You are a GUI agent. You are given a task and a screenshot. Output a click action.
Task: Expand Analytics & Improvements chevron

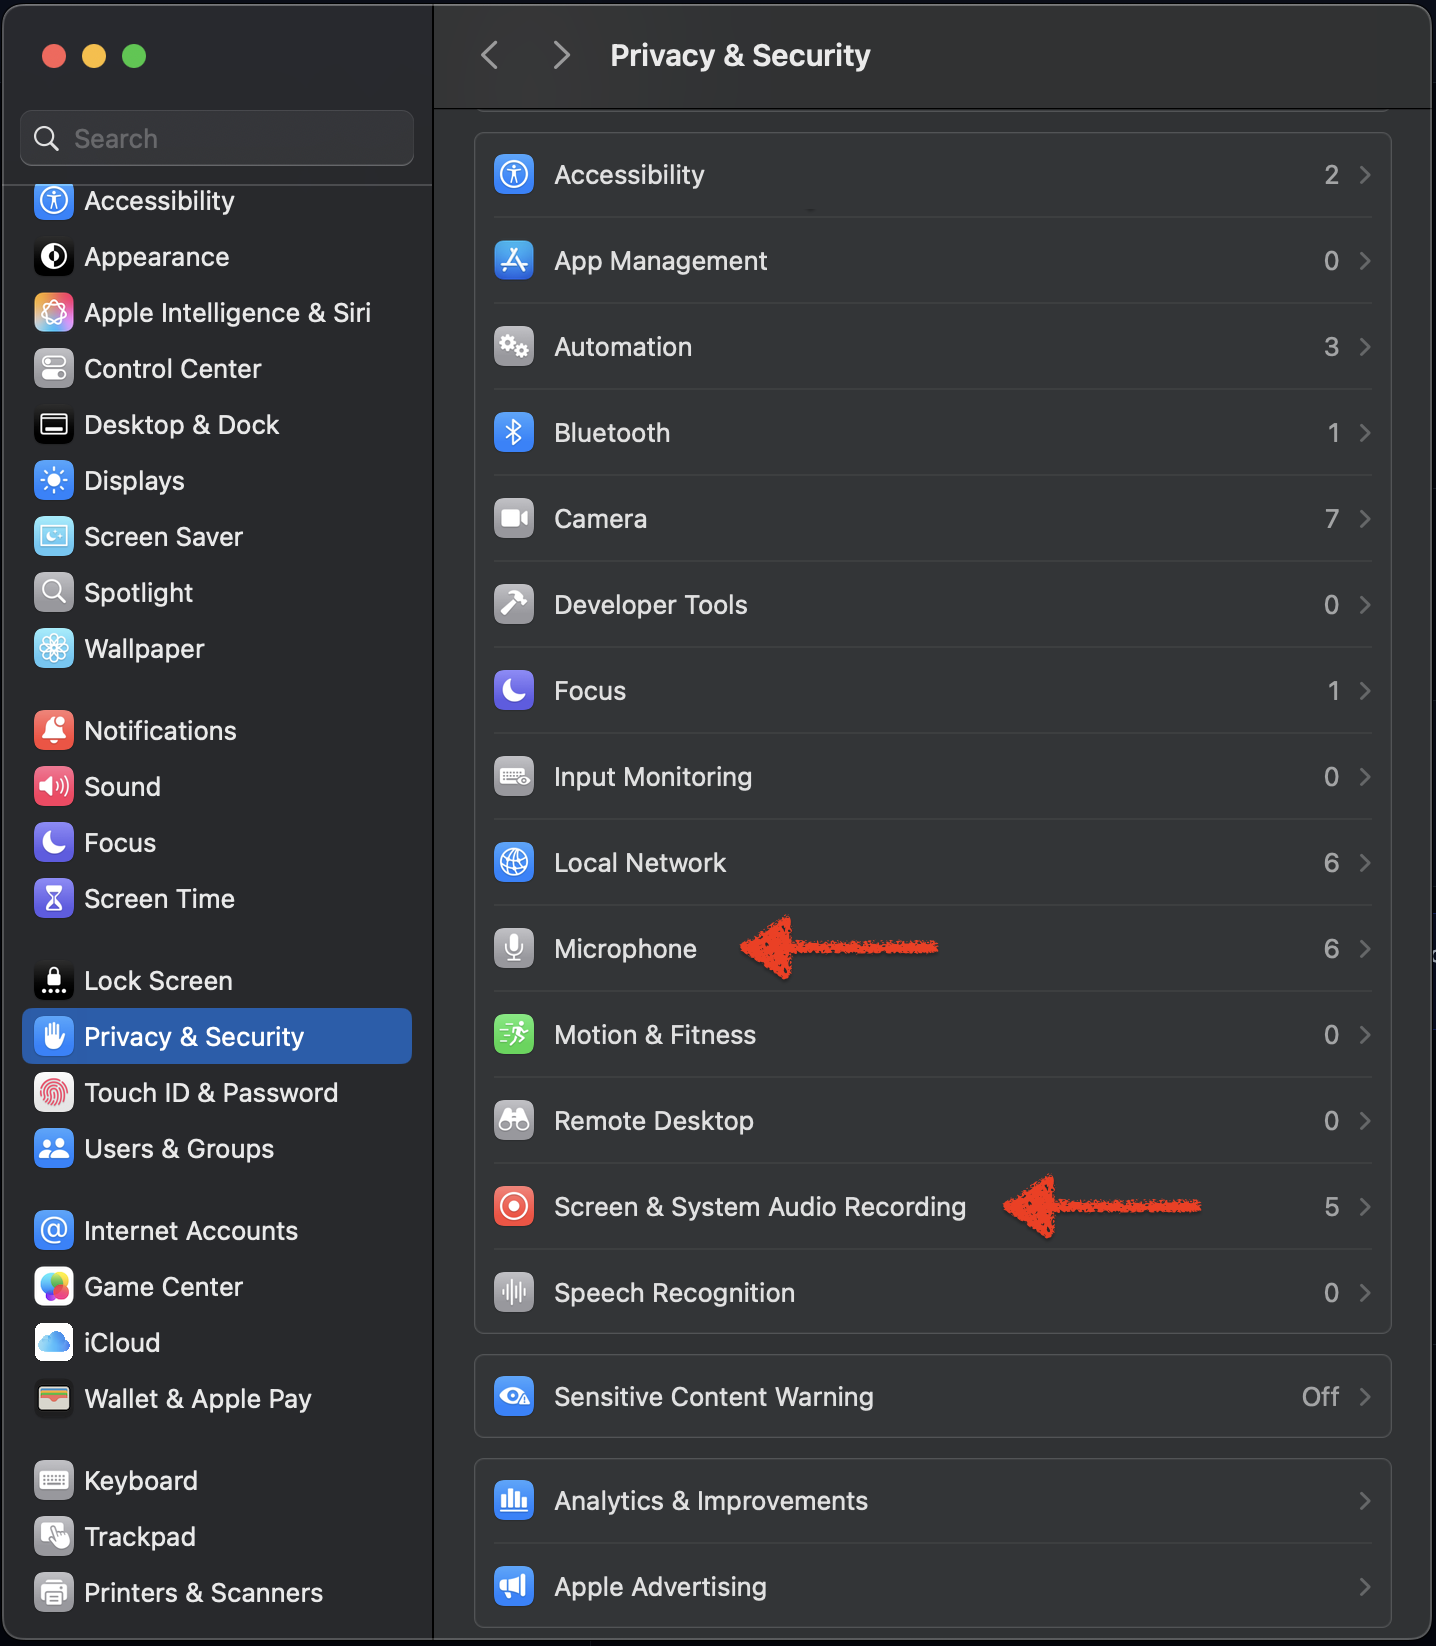(x=1365, y=1501)
